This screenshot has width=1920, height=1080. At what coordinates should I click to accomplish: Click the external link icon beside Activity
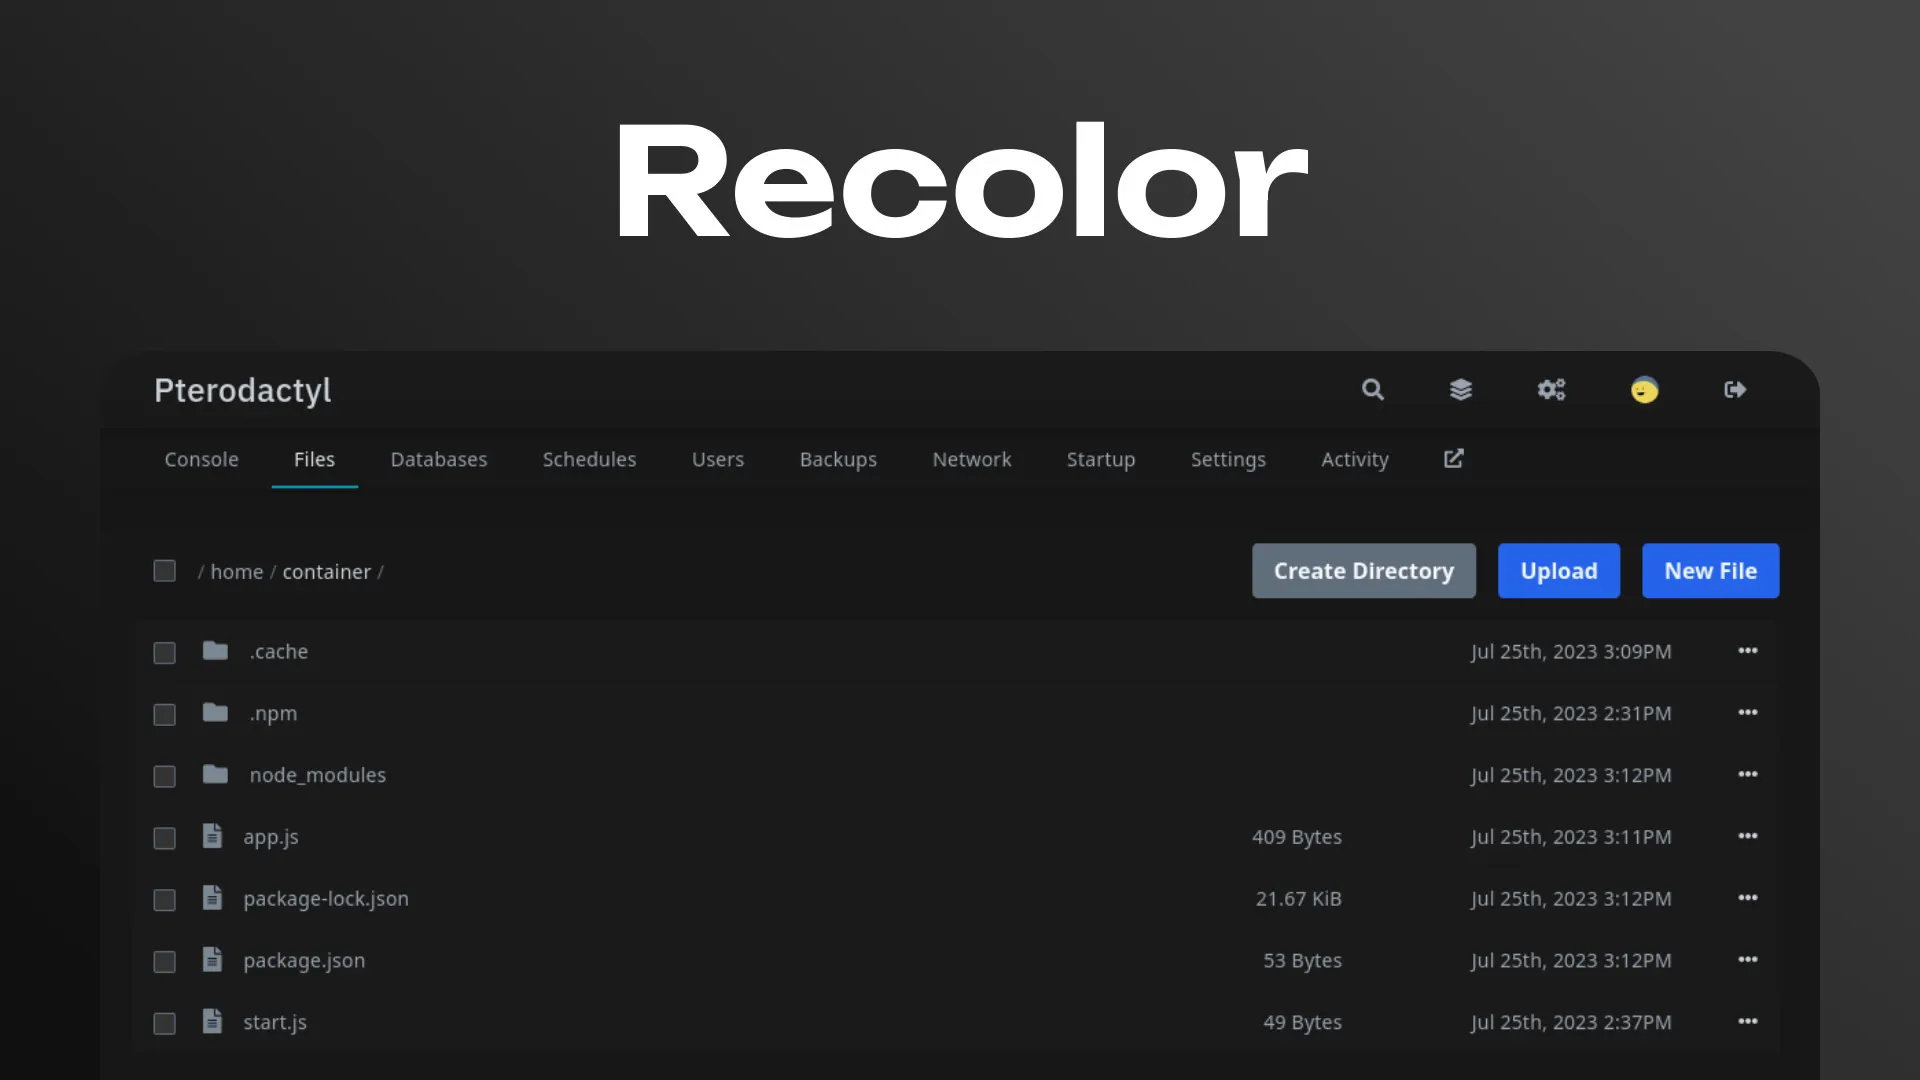tap(1453, 459)
